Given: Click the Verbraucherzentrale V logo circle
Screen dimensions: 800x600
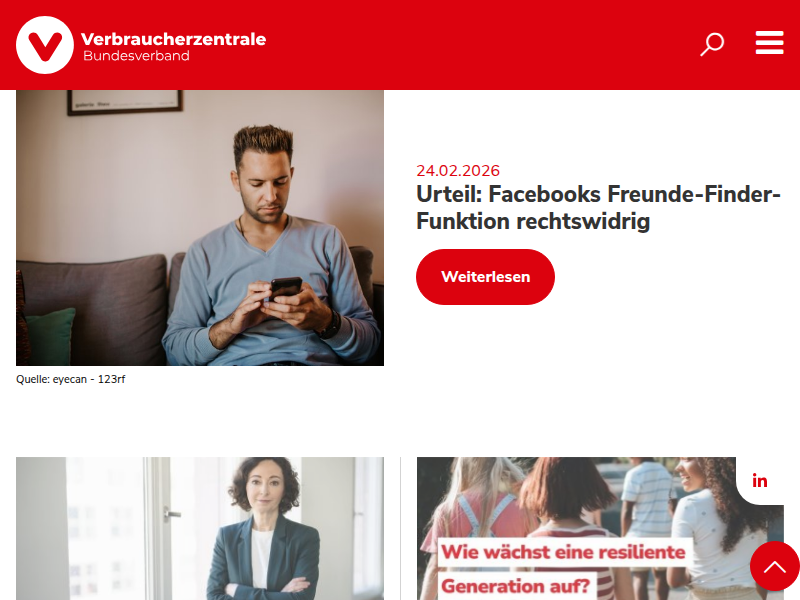Looking at the screenshot, I should click(x=45, y=45).
